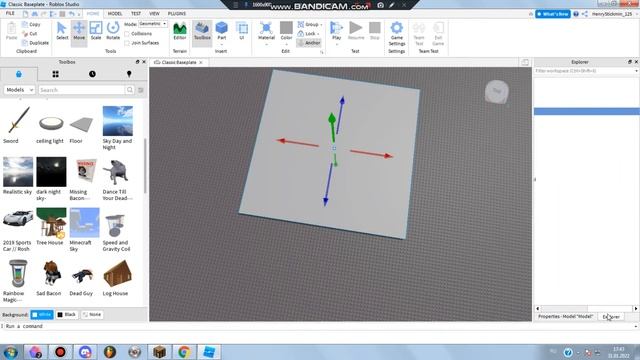640x360 pixels.
Task: Expand the Play options arrow
Action: [336, 44]
